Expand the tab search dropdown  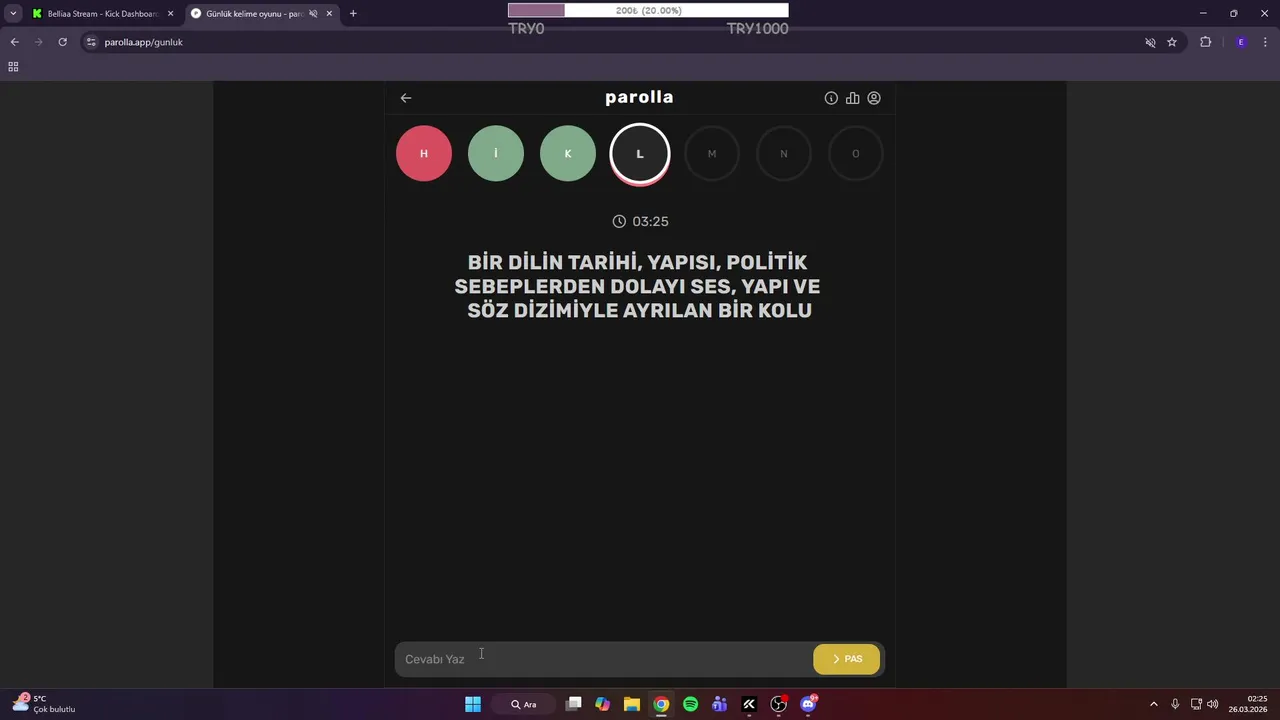click(x=13, y=14)
